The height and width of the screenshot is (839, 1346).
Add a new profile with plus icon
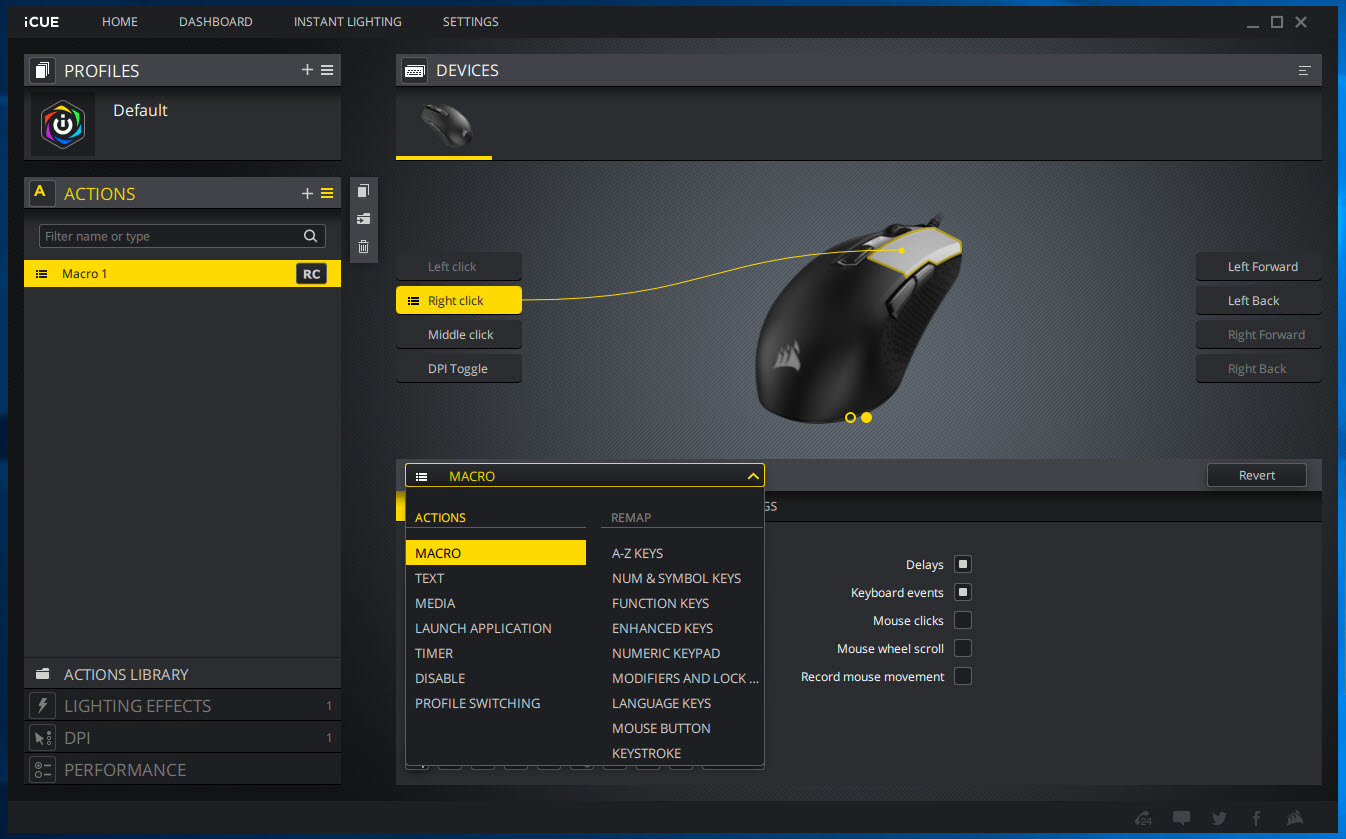click(307, 70)
